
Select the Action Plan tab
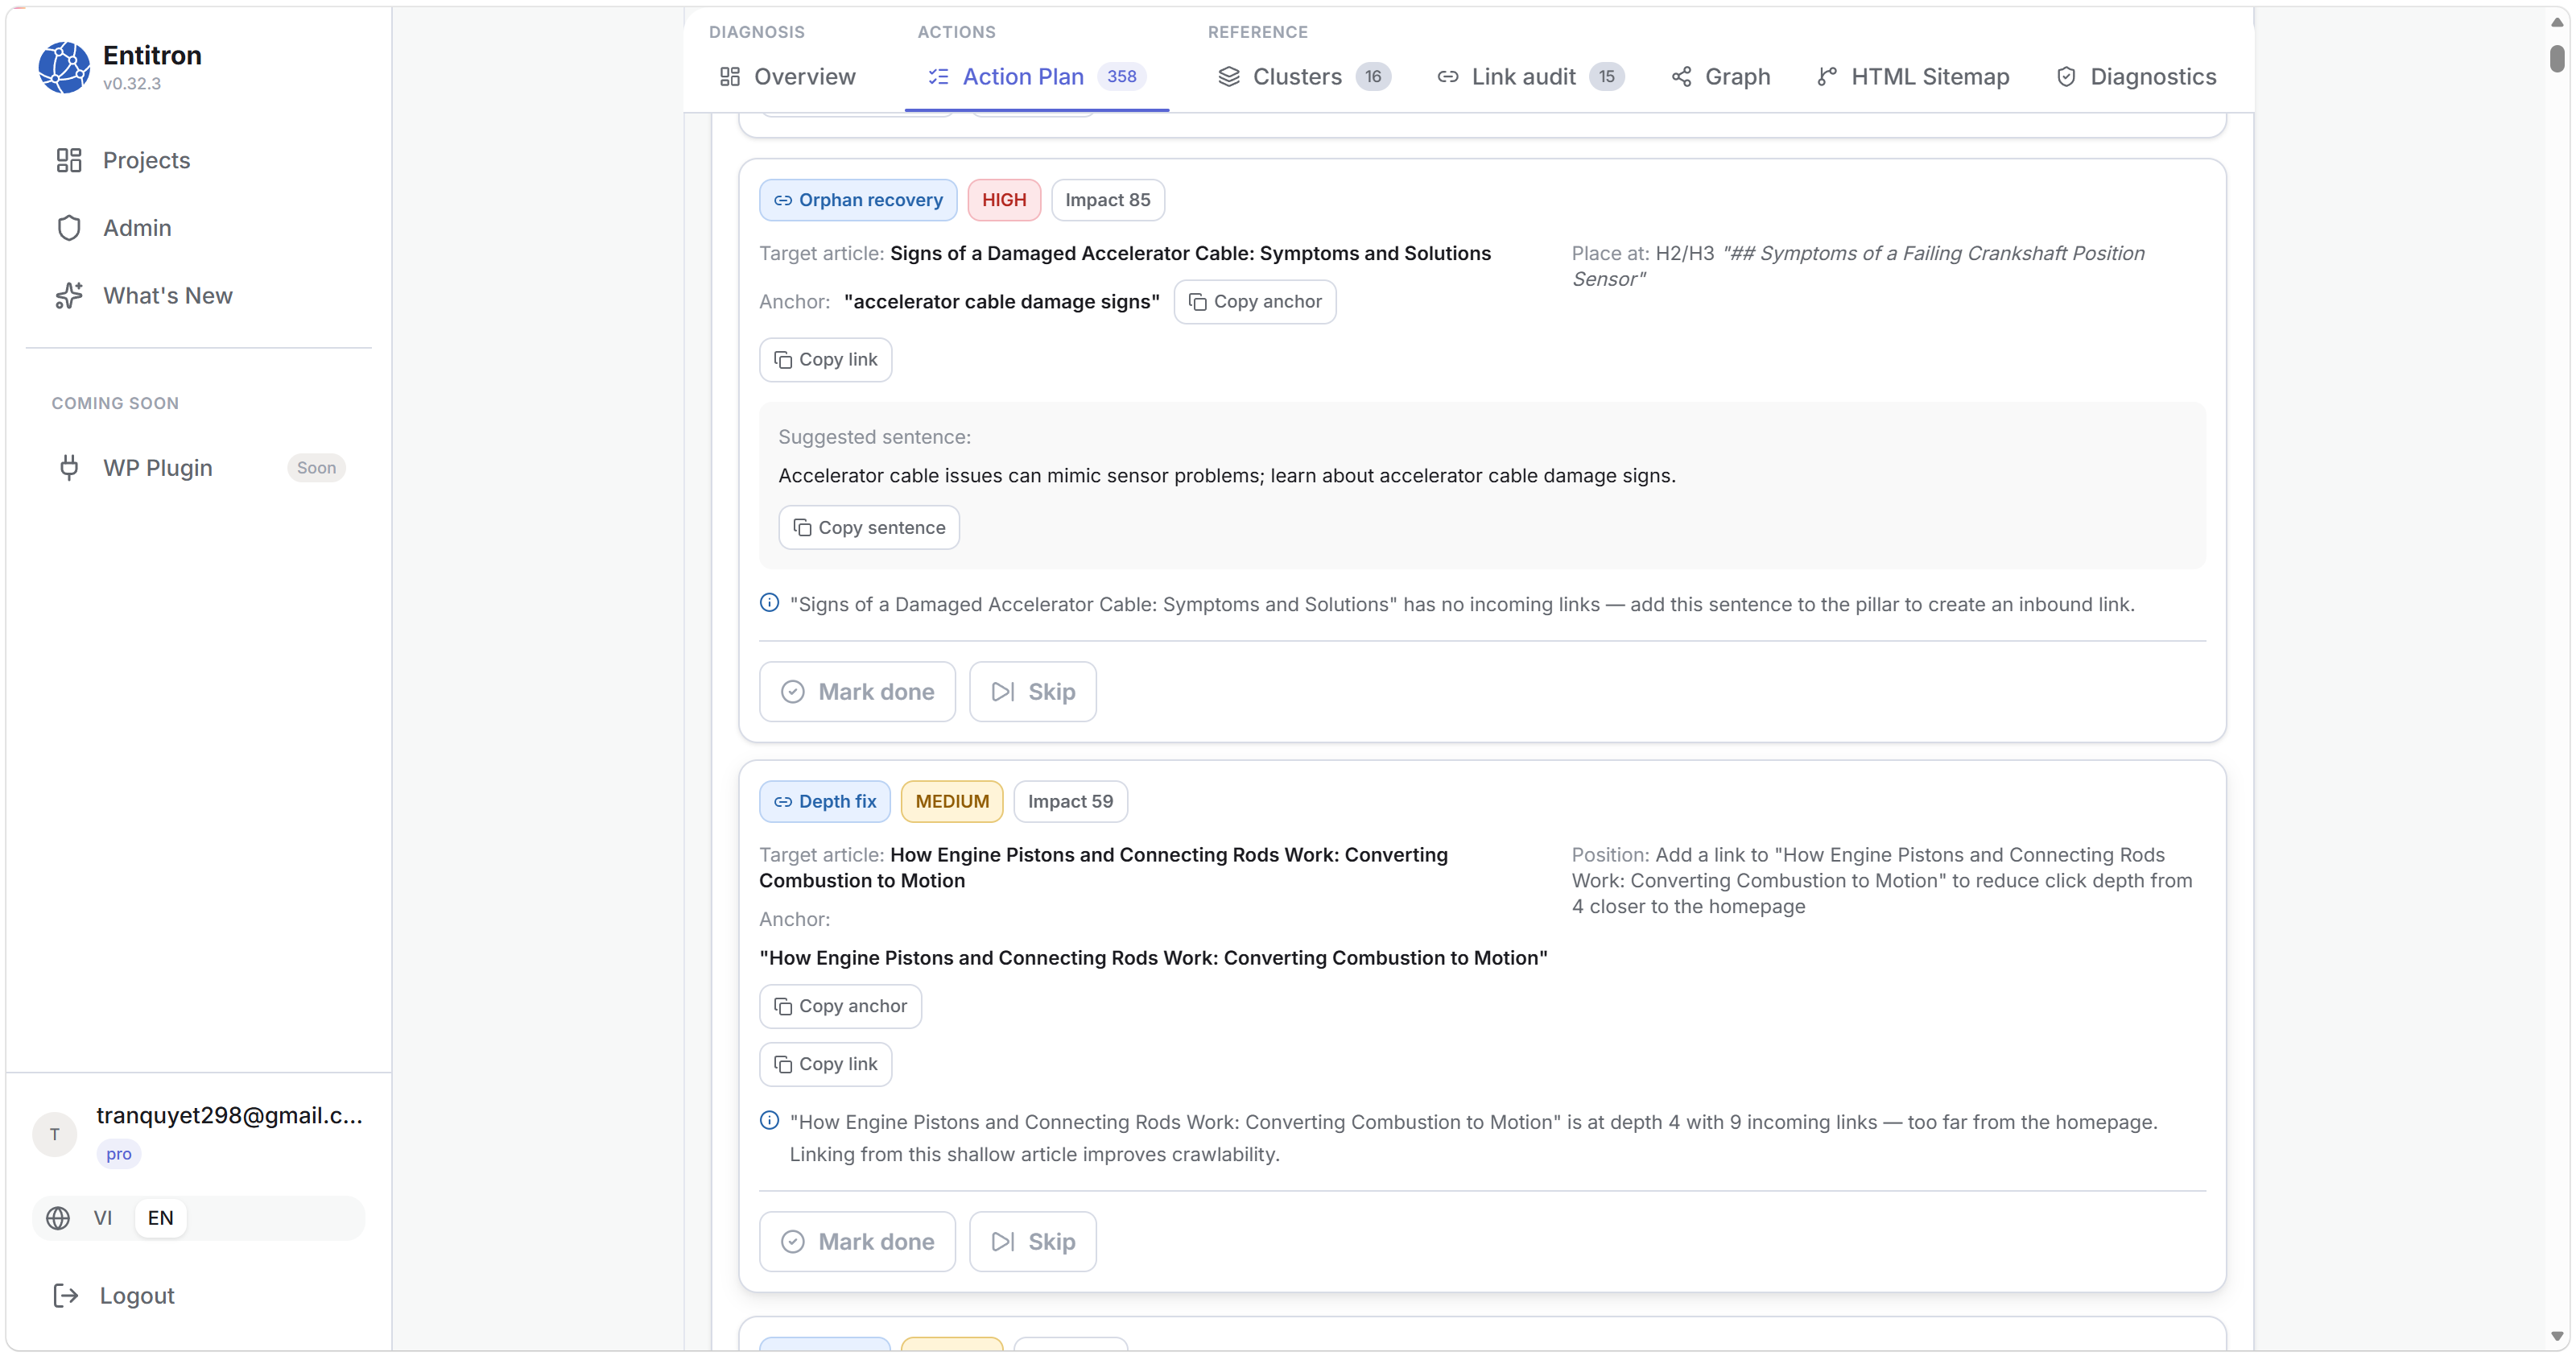1036,76
